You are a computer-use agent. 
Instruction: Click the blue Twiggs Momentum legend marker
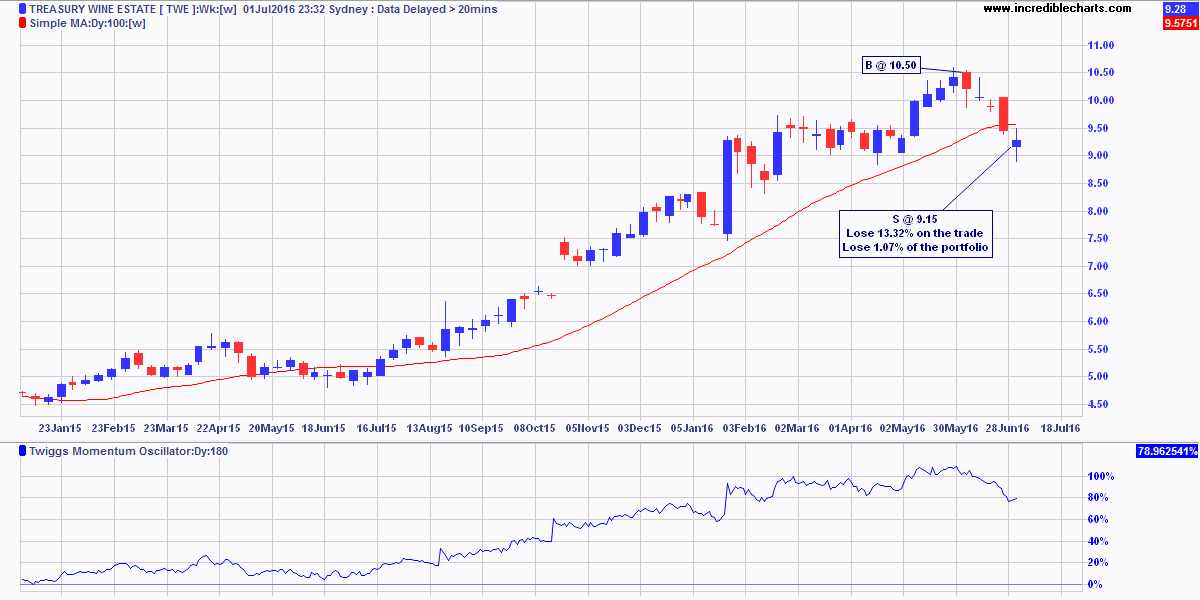pos(23,451)
